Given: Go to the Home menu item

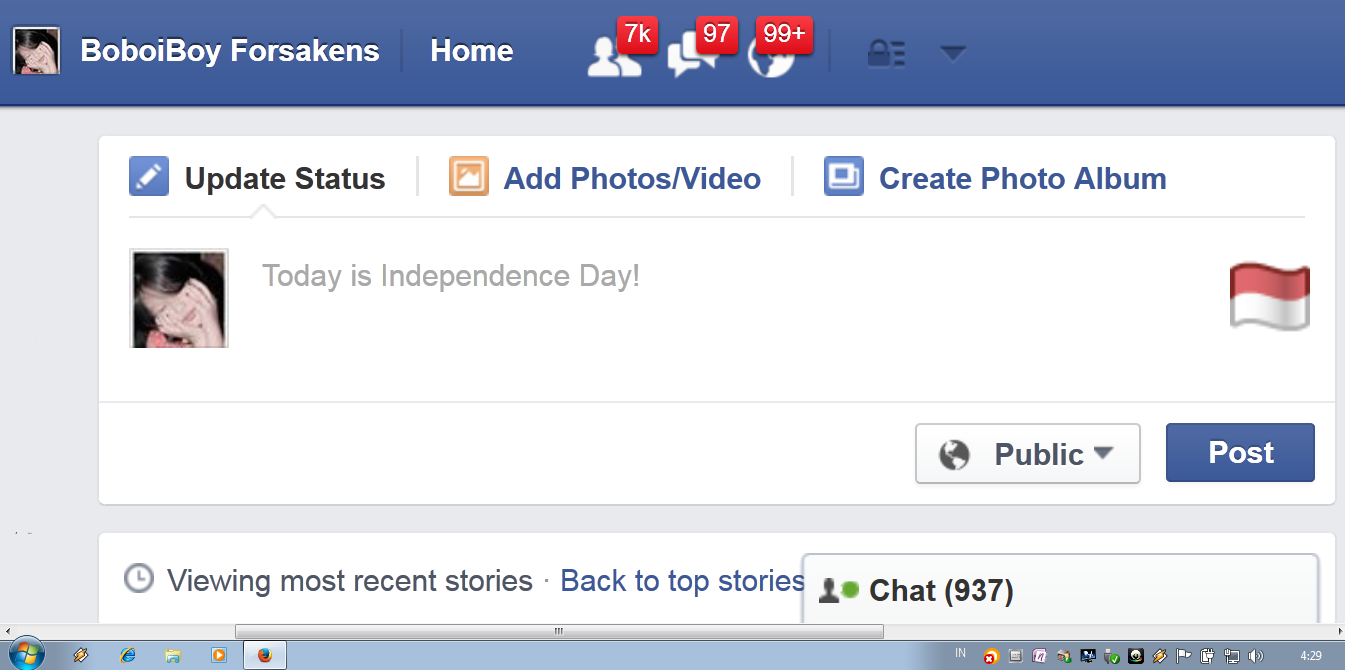Looking at the screenshot, I should [471, 51].
